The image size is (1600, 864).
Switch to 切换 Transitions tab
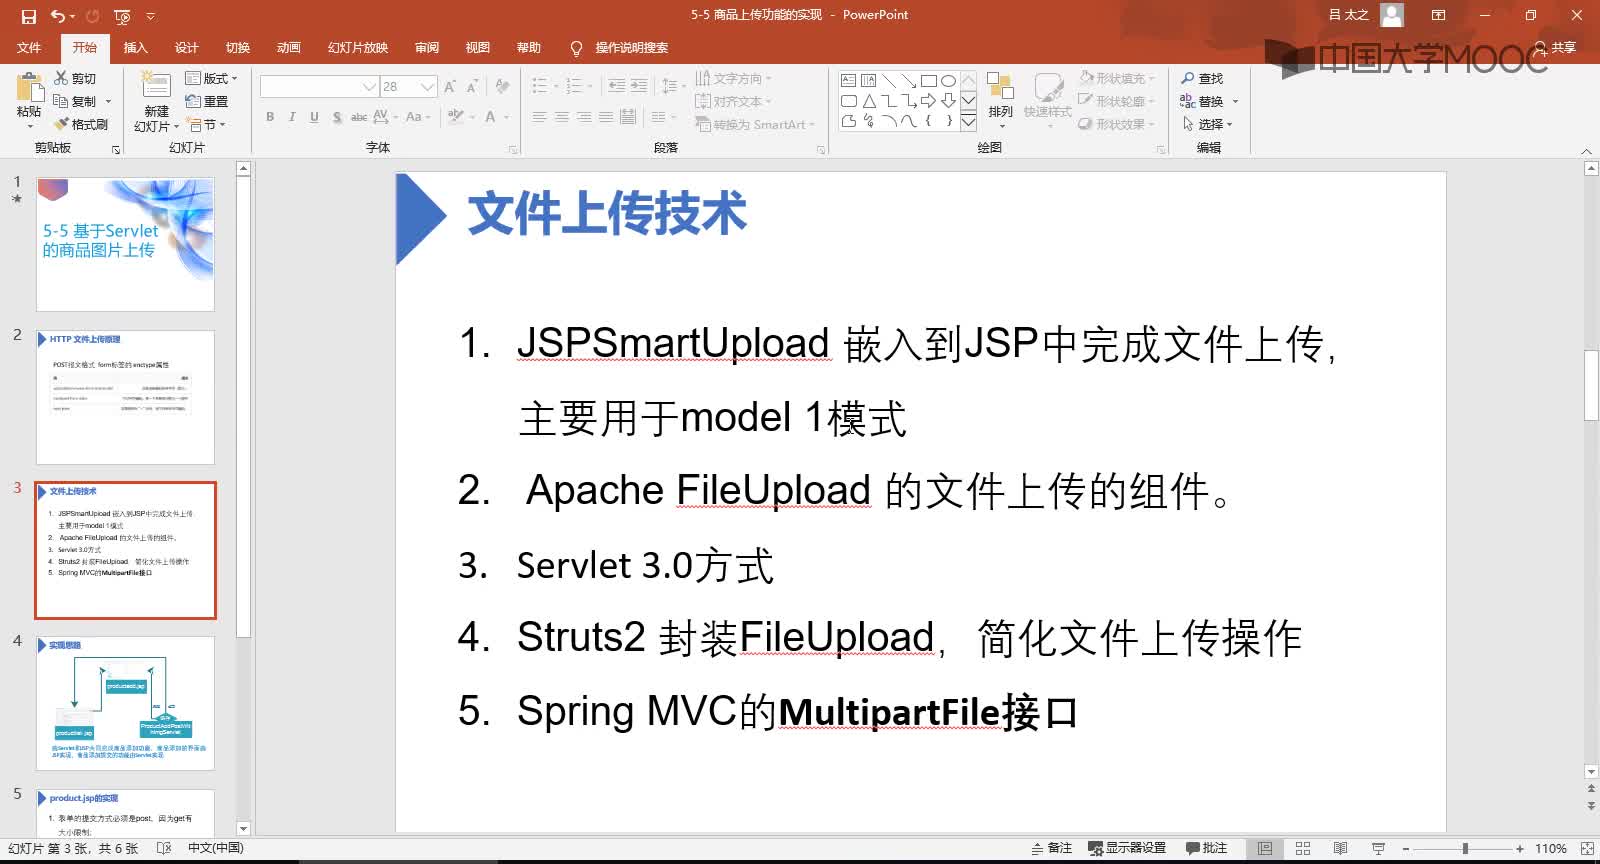(237, 47)
